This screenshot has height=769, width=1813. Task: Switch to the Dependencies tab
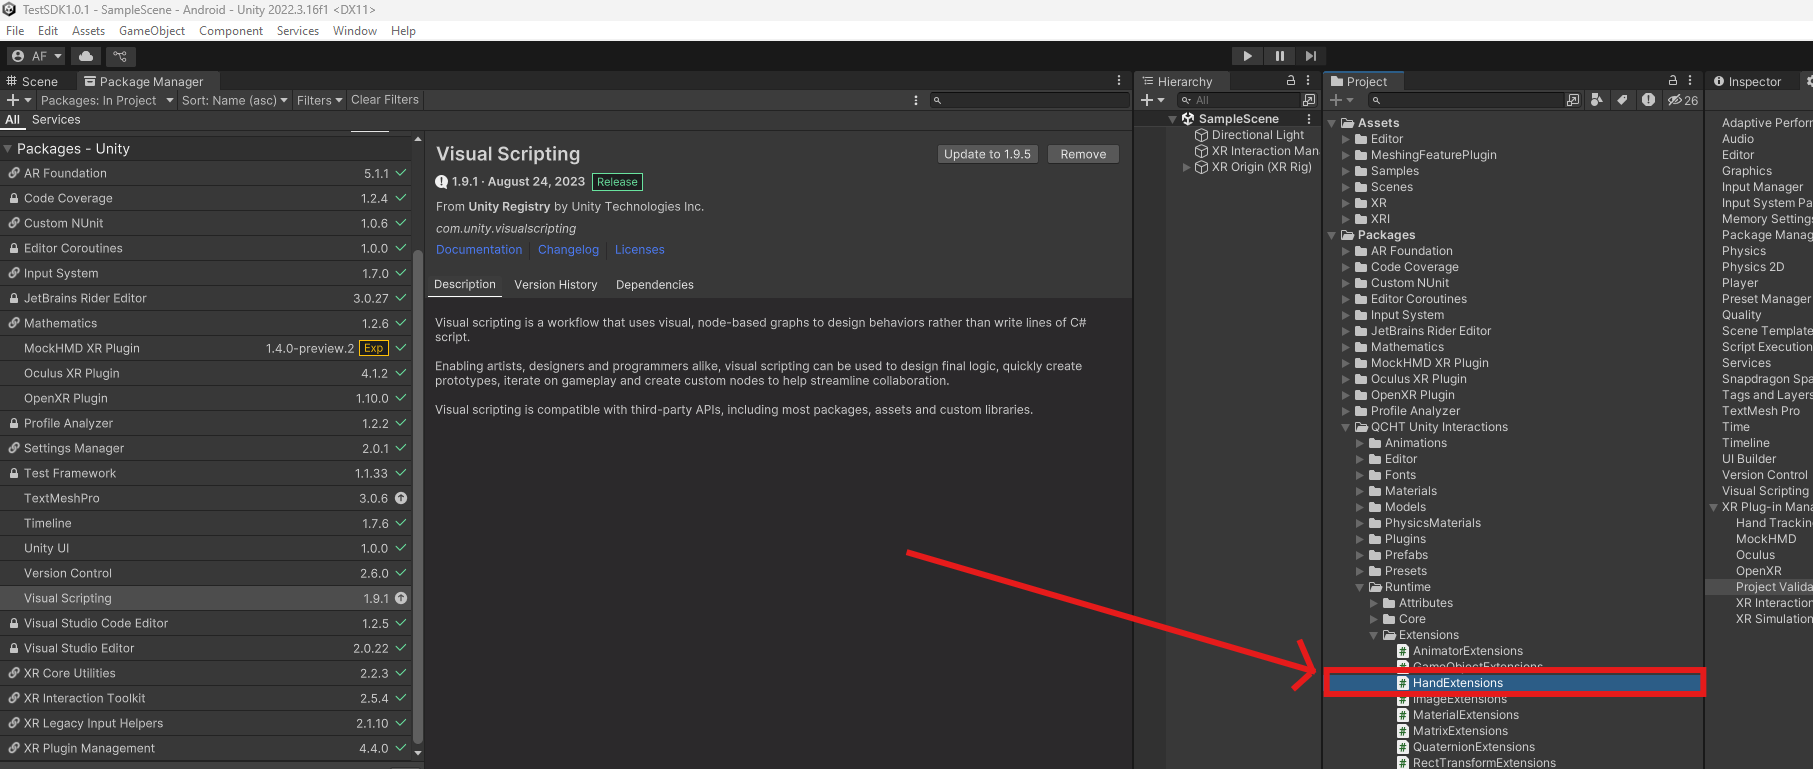[654, 285]
